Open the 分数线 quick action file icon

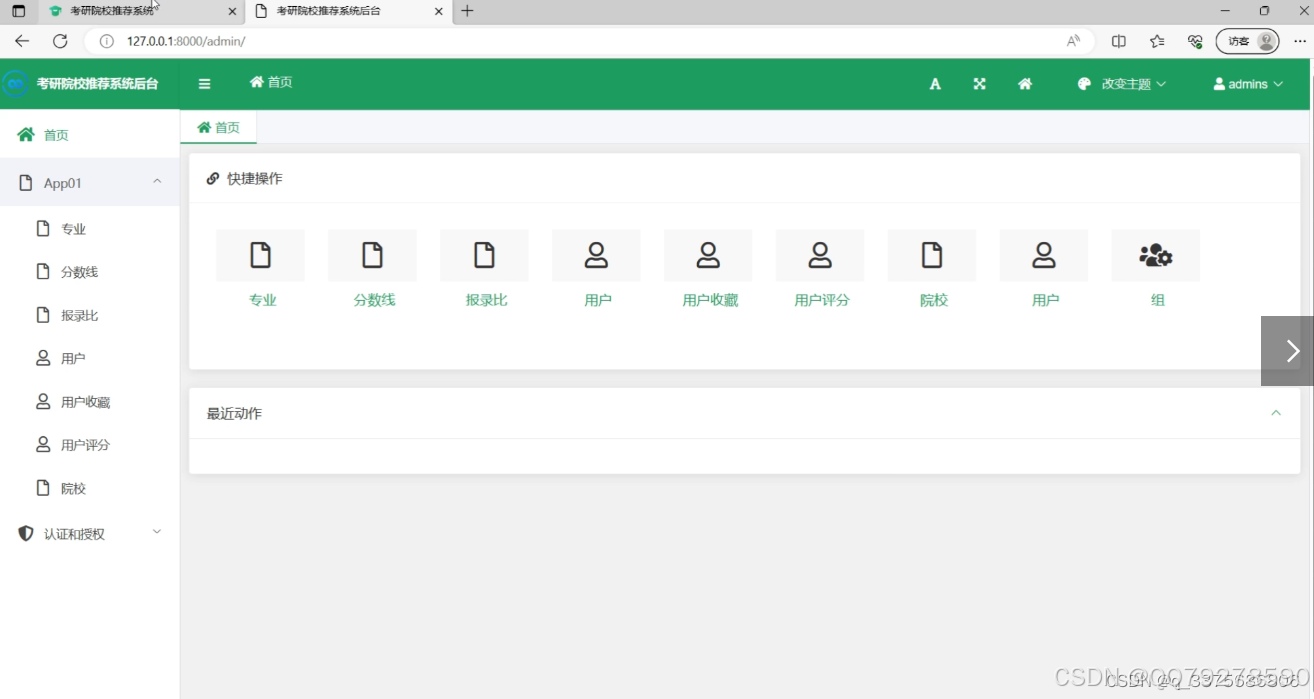(x=372, y=255)
